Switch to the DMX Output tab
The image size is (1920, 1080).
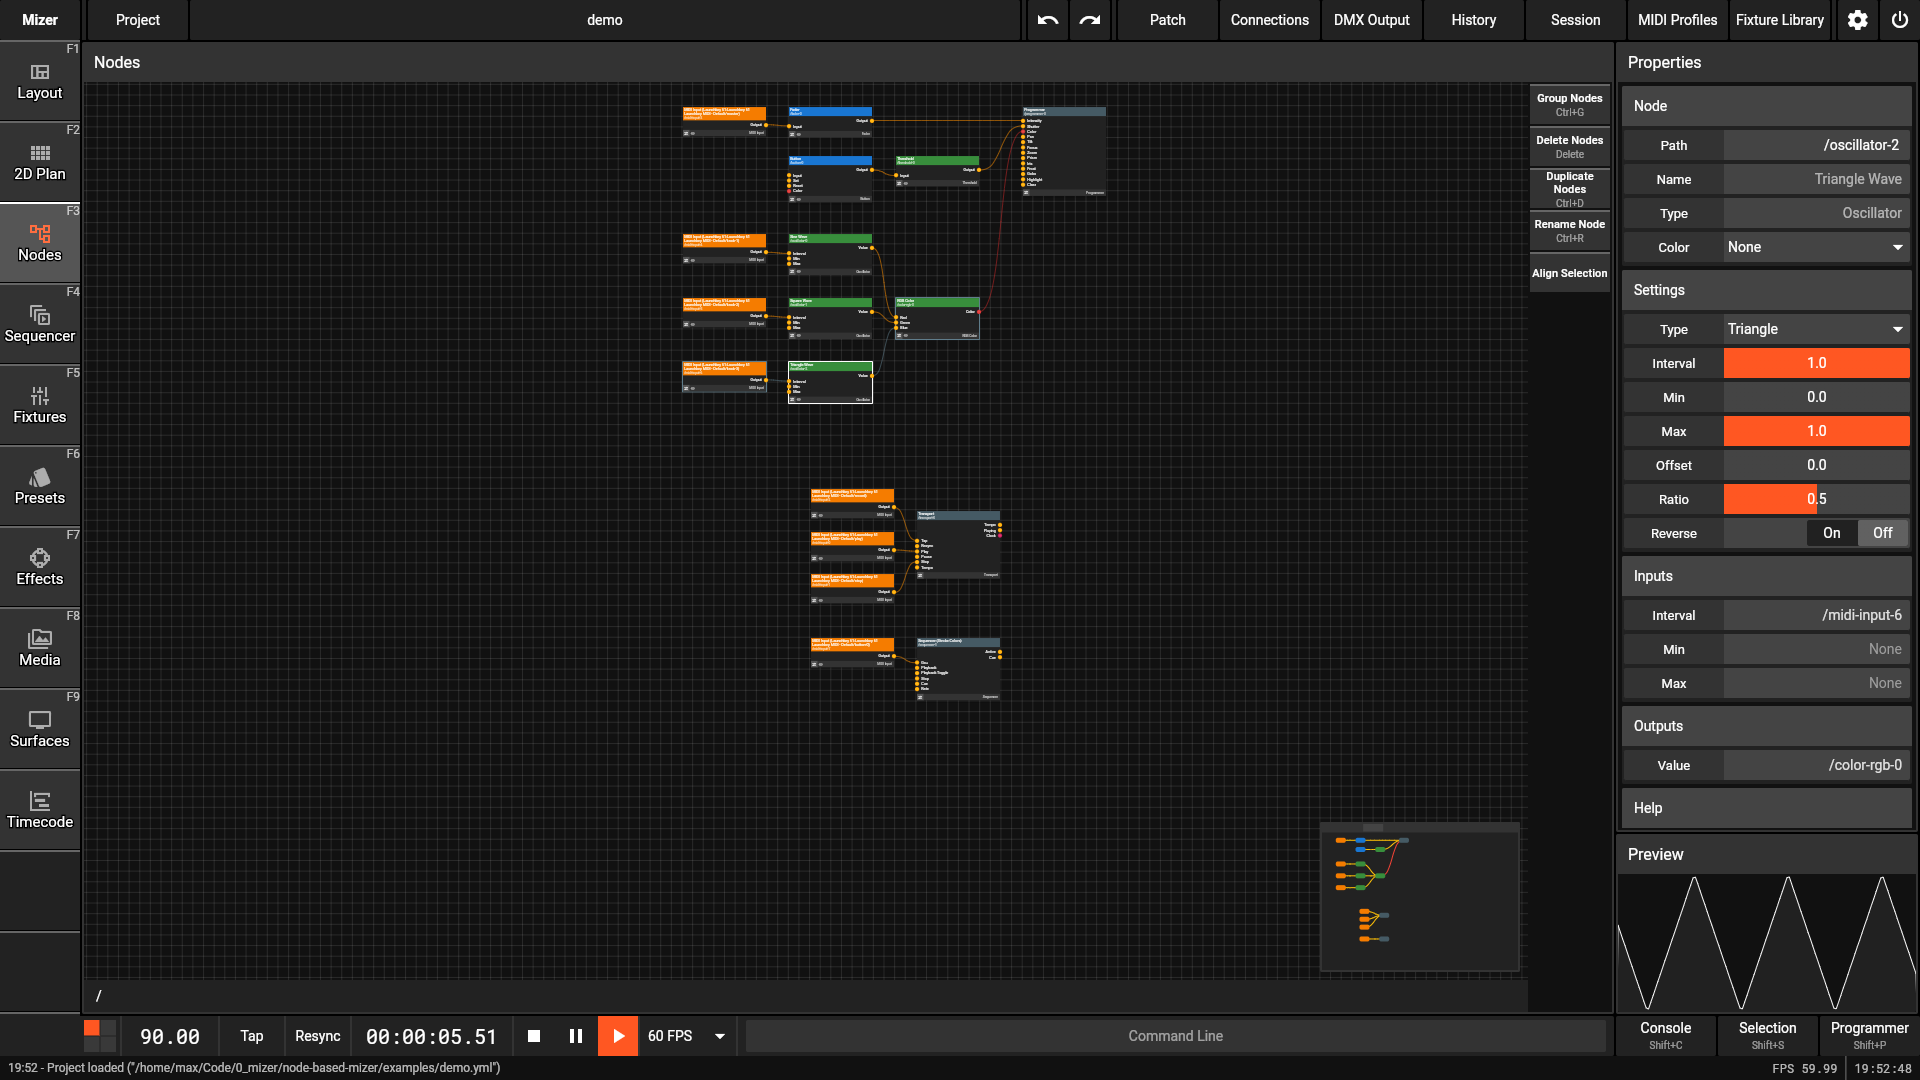coord(1371,20)
